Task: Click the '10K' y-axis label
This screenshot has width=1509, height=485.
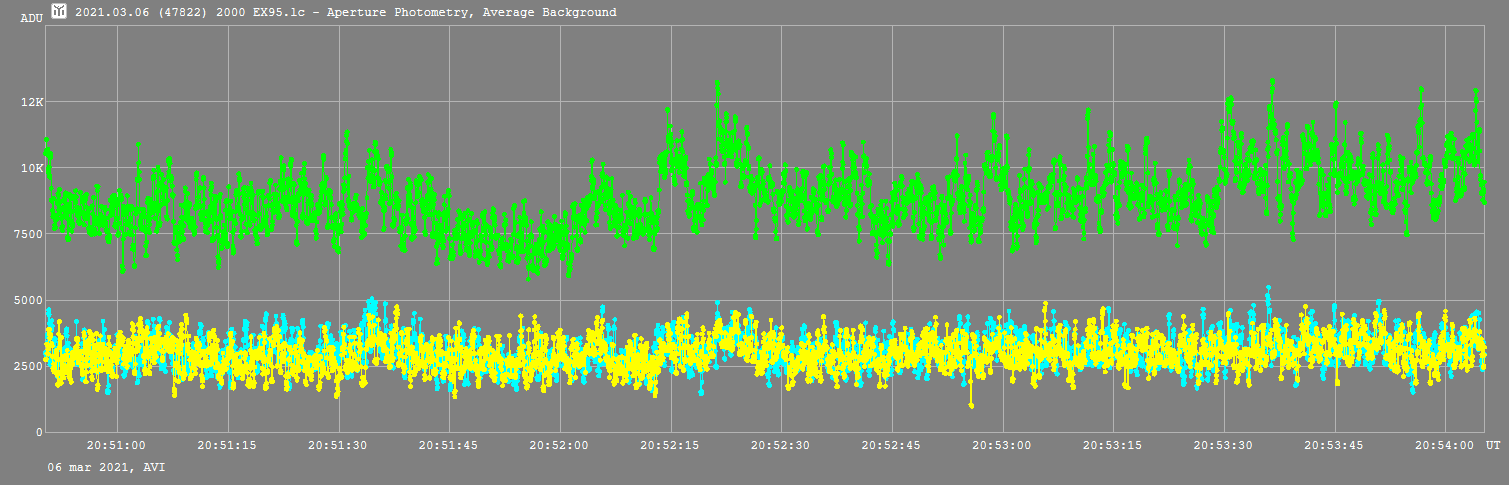Action: 32,168
